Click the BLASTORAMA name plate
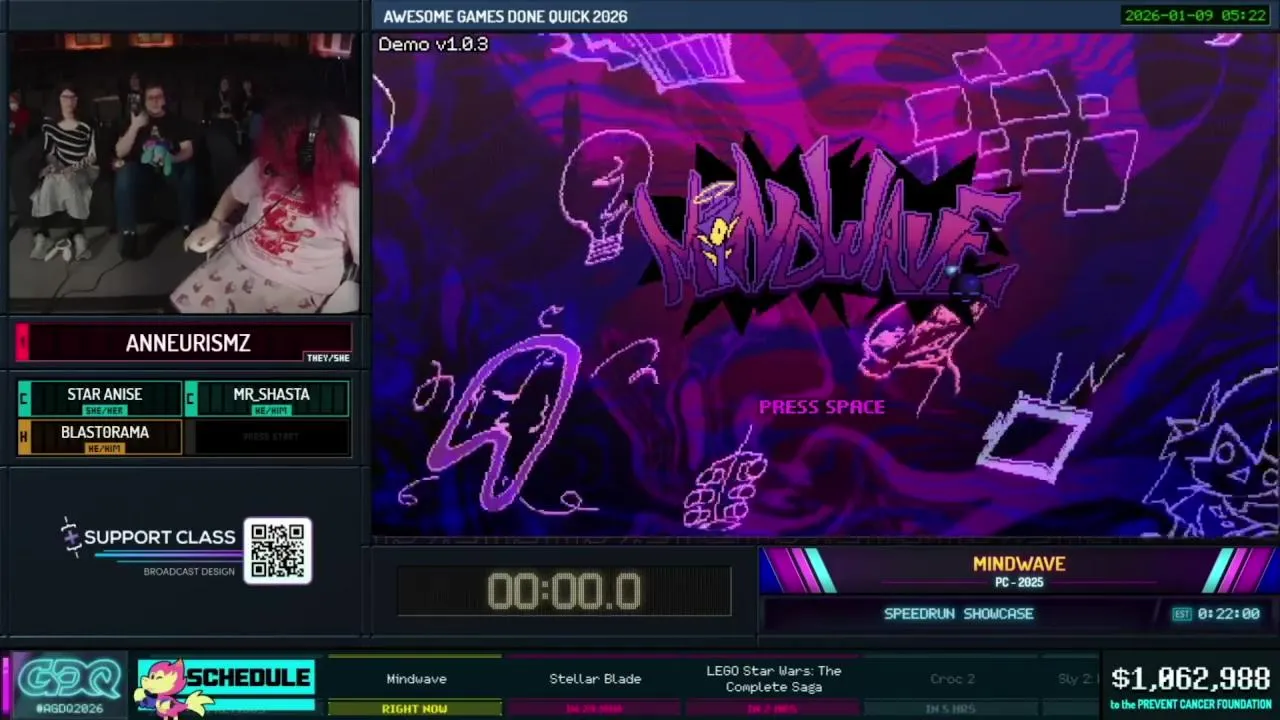Viewport: 1280px width, 720px height. click(x=105, y=437)
